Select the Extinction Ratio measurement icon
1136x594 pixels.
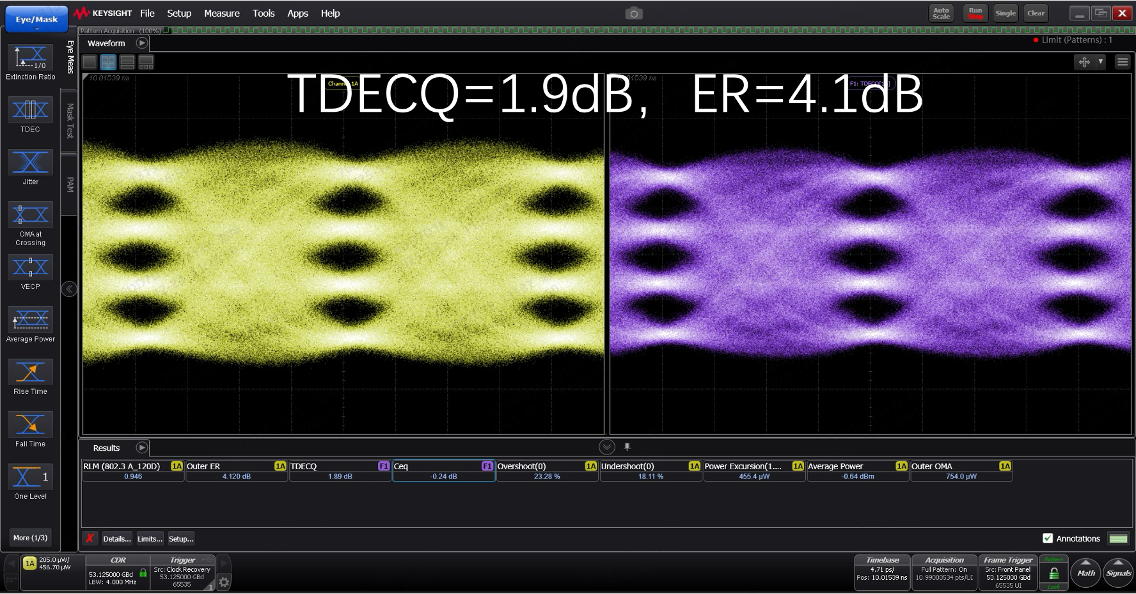30,58
